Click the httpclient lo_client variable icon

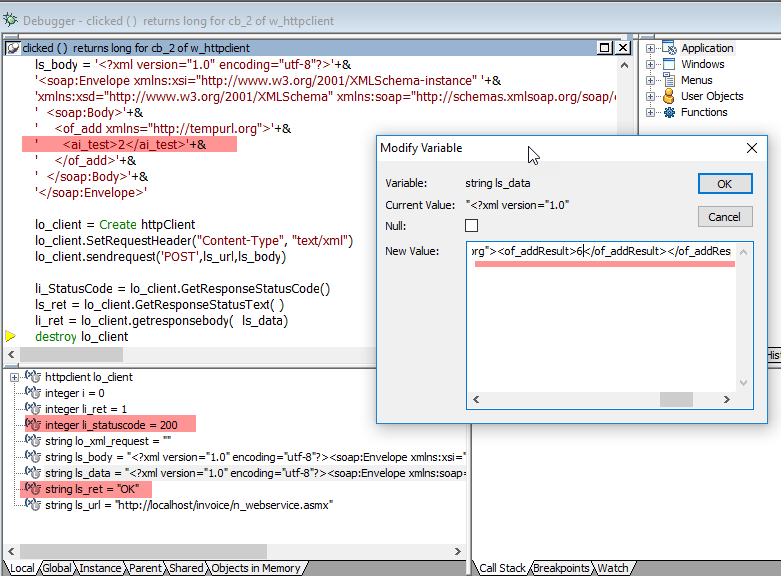tap(31, 377)
